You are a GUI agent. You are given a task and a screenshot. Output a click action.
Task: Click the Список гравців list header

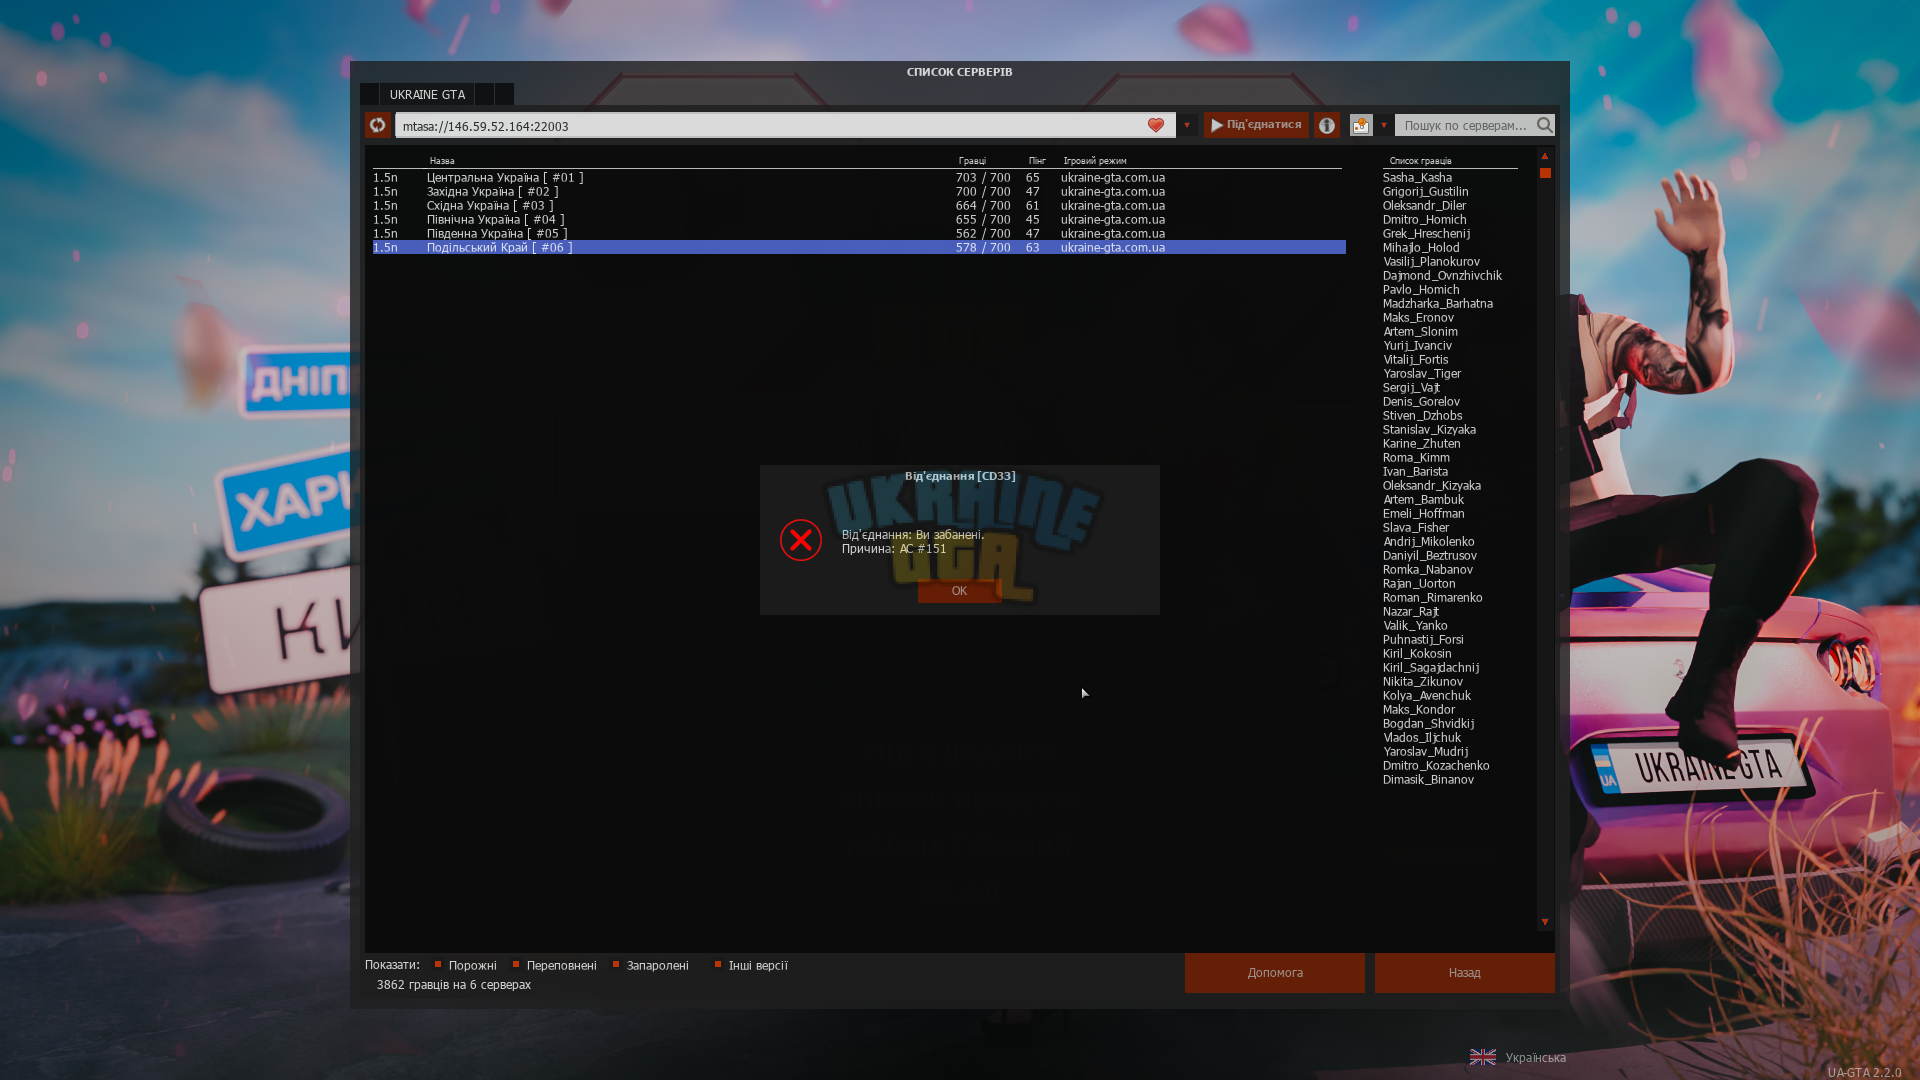pos(1420,160)
